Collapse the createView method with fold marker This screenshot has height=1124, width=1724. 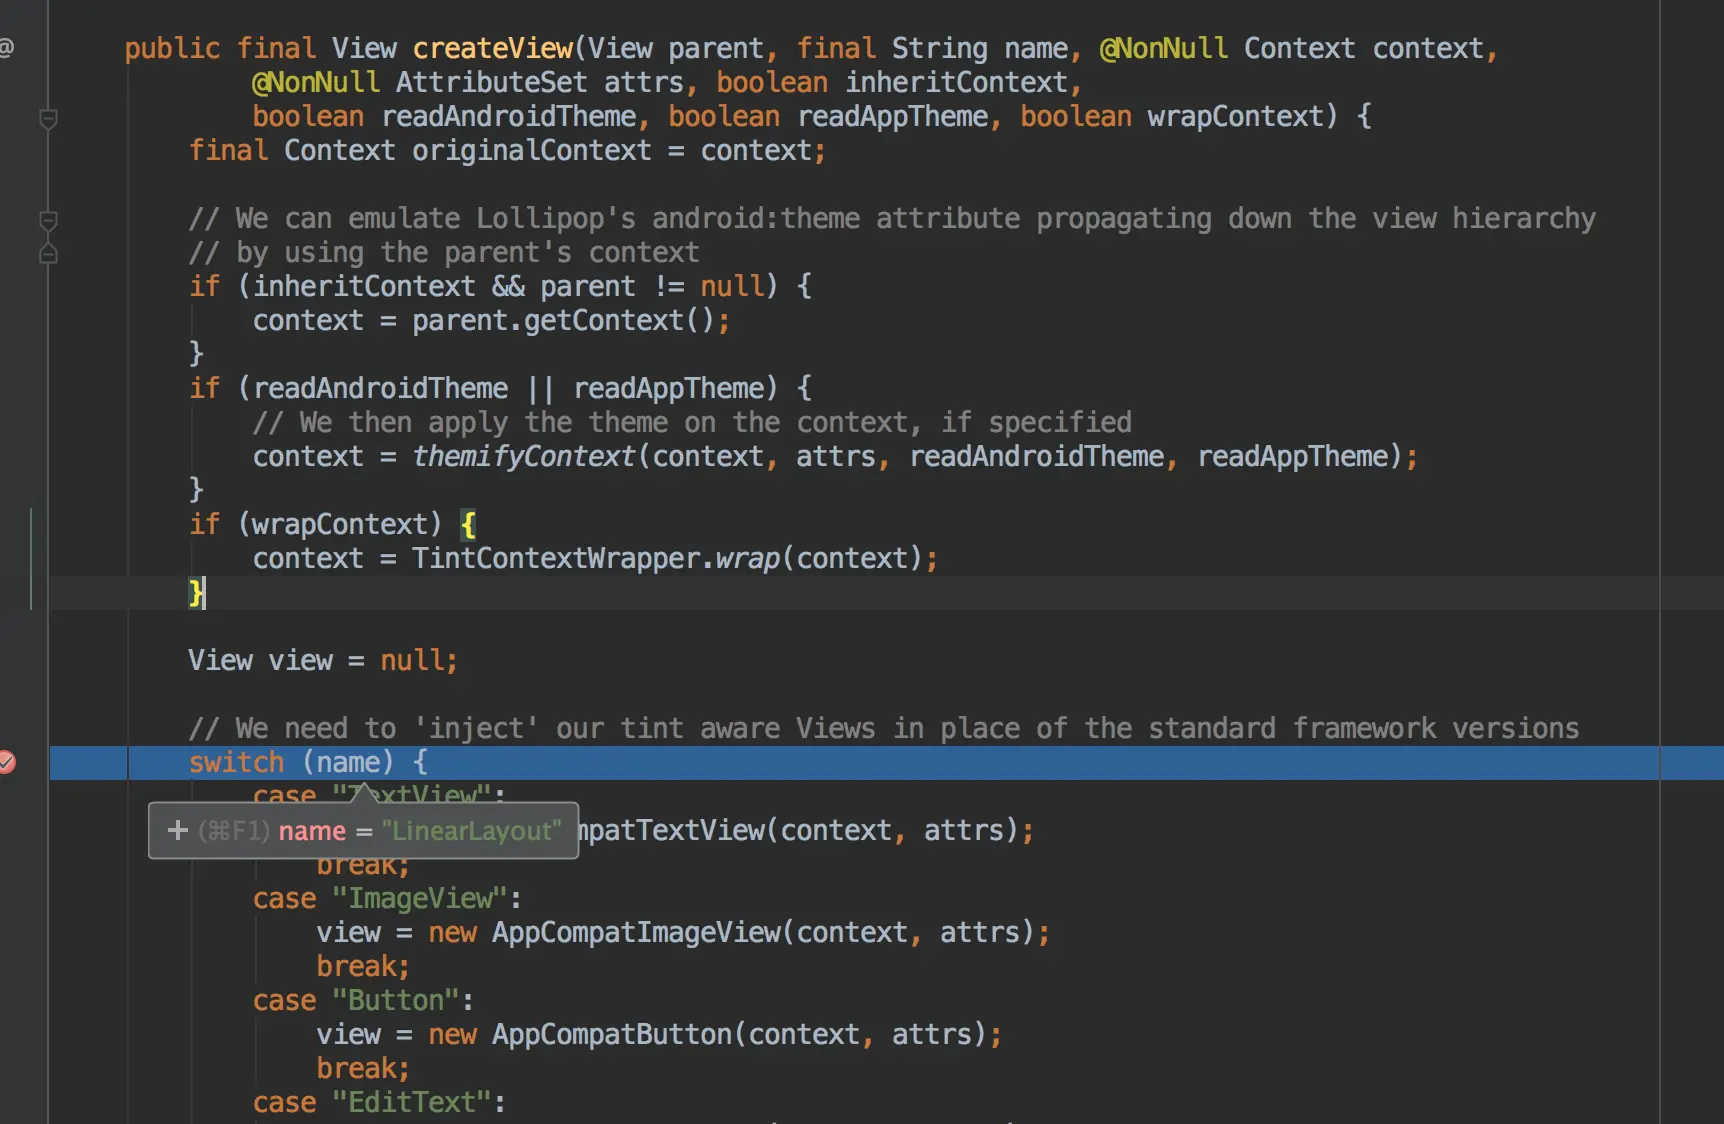pos(48,118)
